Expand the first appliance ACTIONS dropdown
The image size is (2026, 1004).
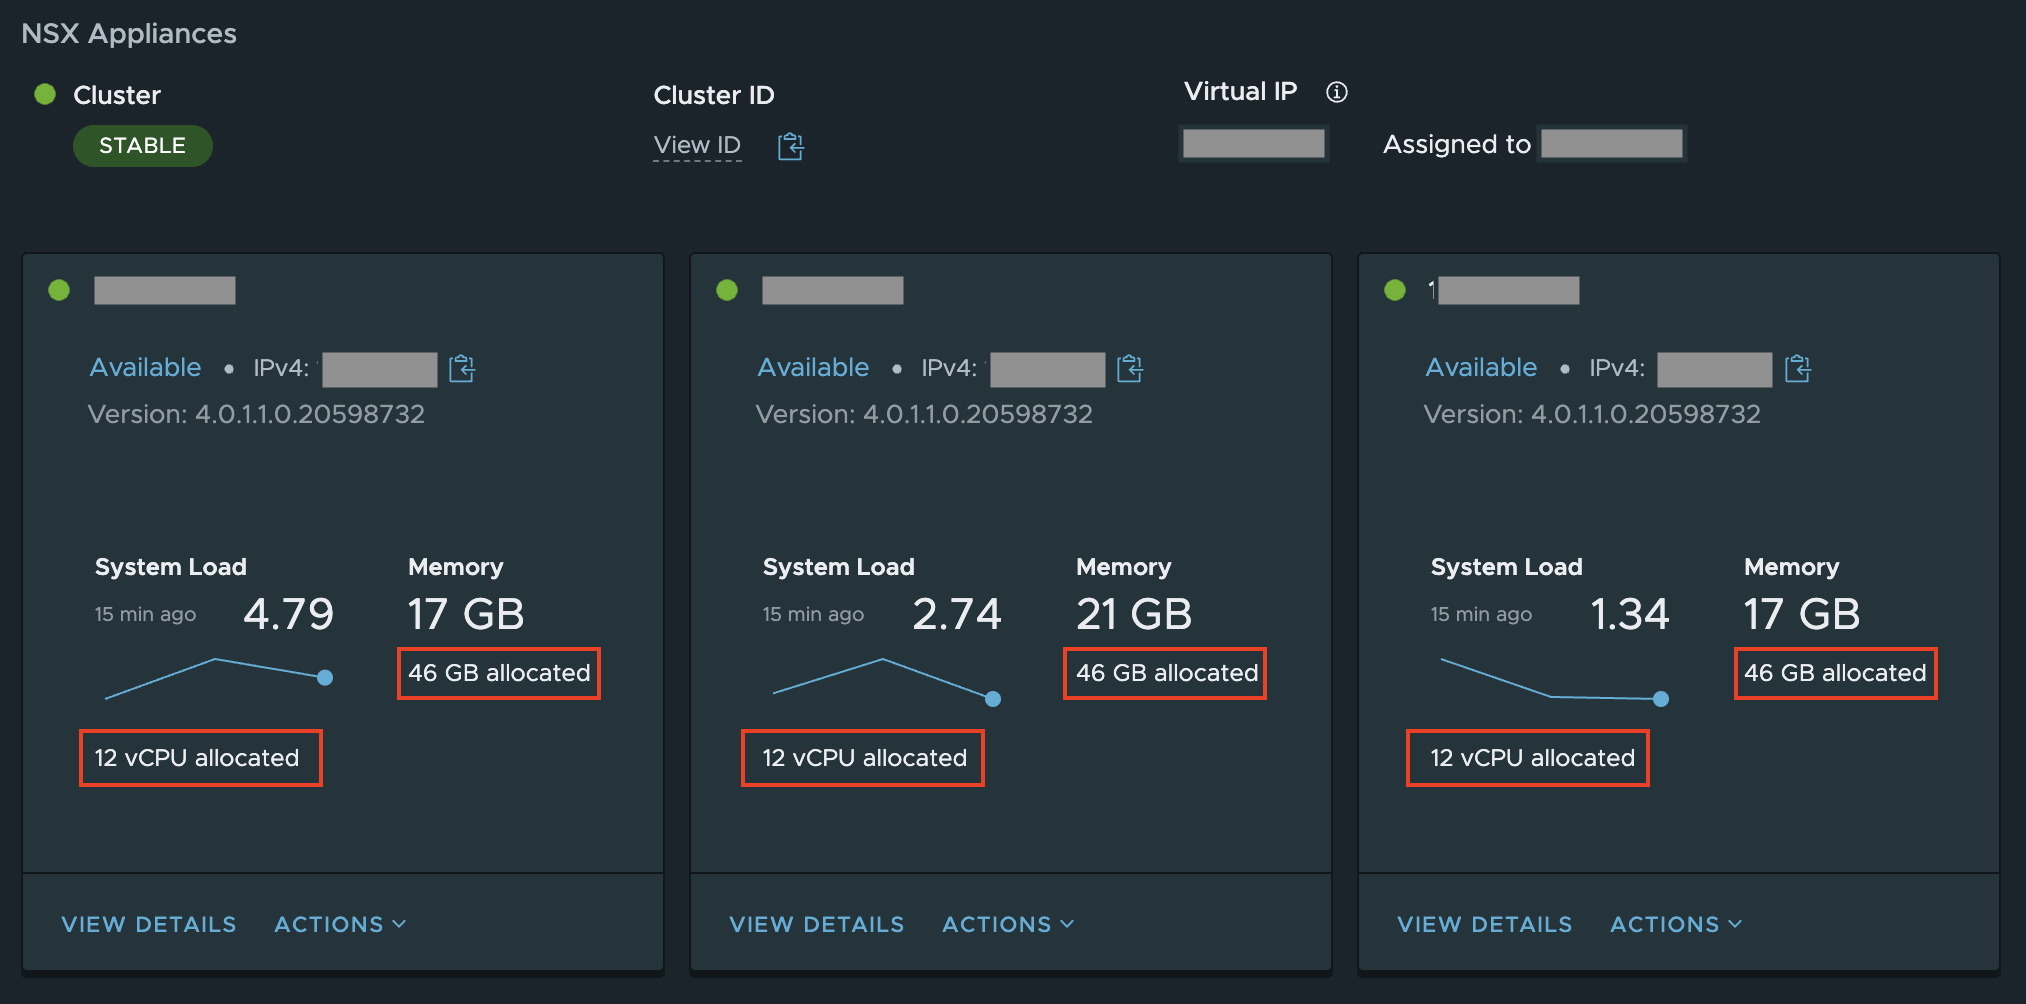pyautogui.click(x=340, y=924)
